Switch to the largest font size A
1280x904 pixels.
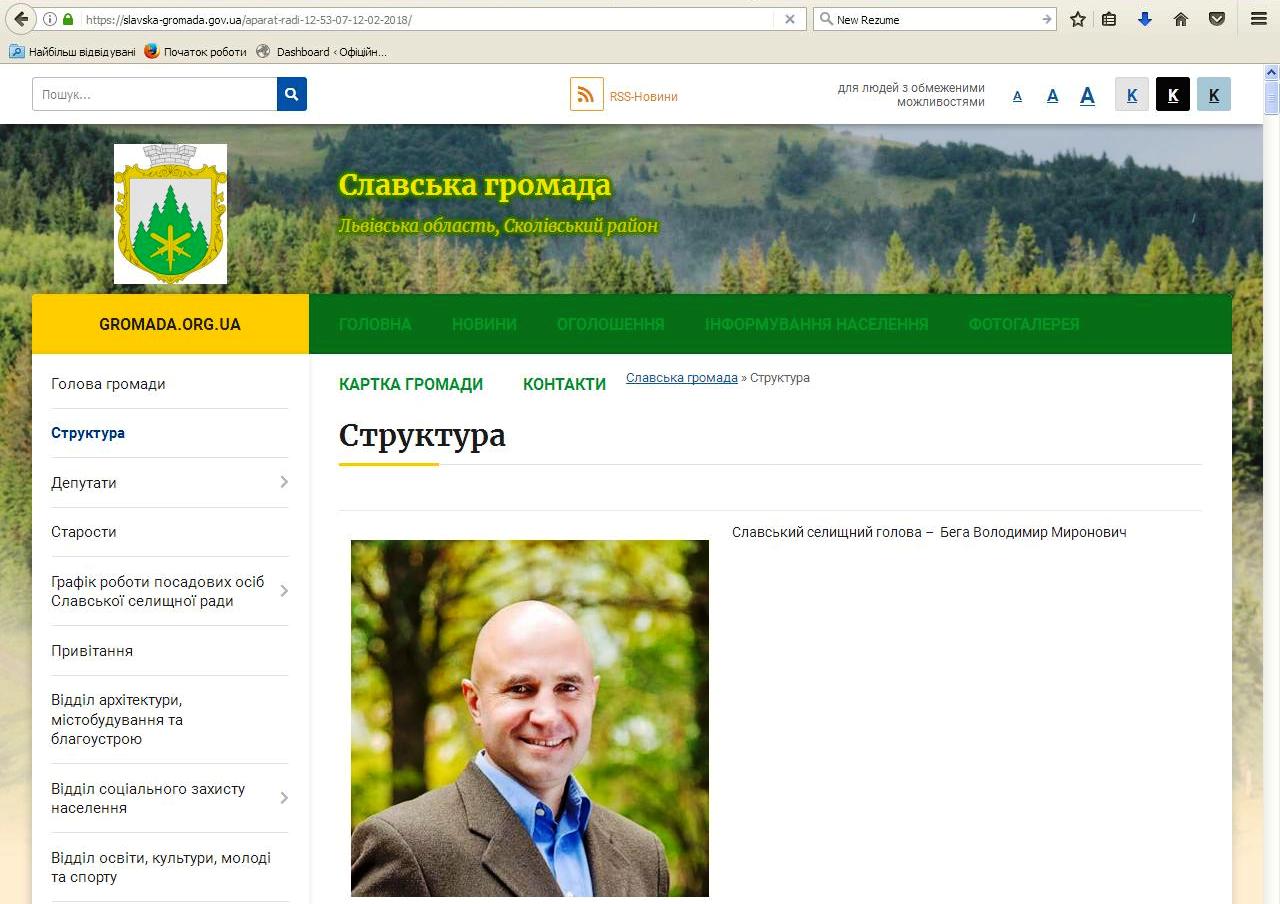point(1087,96)
